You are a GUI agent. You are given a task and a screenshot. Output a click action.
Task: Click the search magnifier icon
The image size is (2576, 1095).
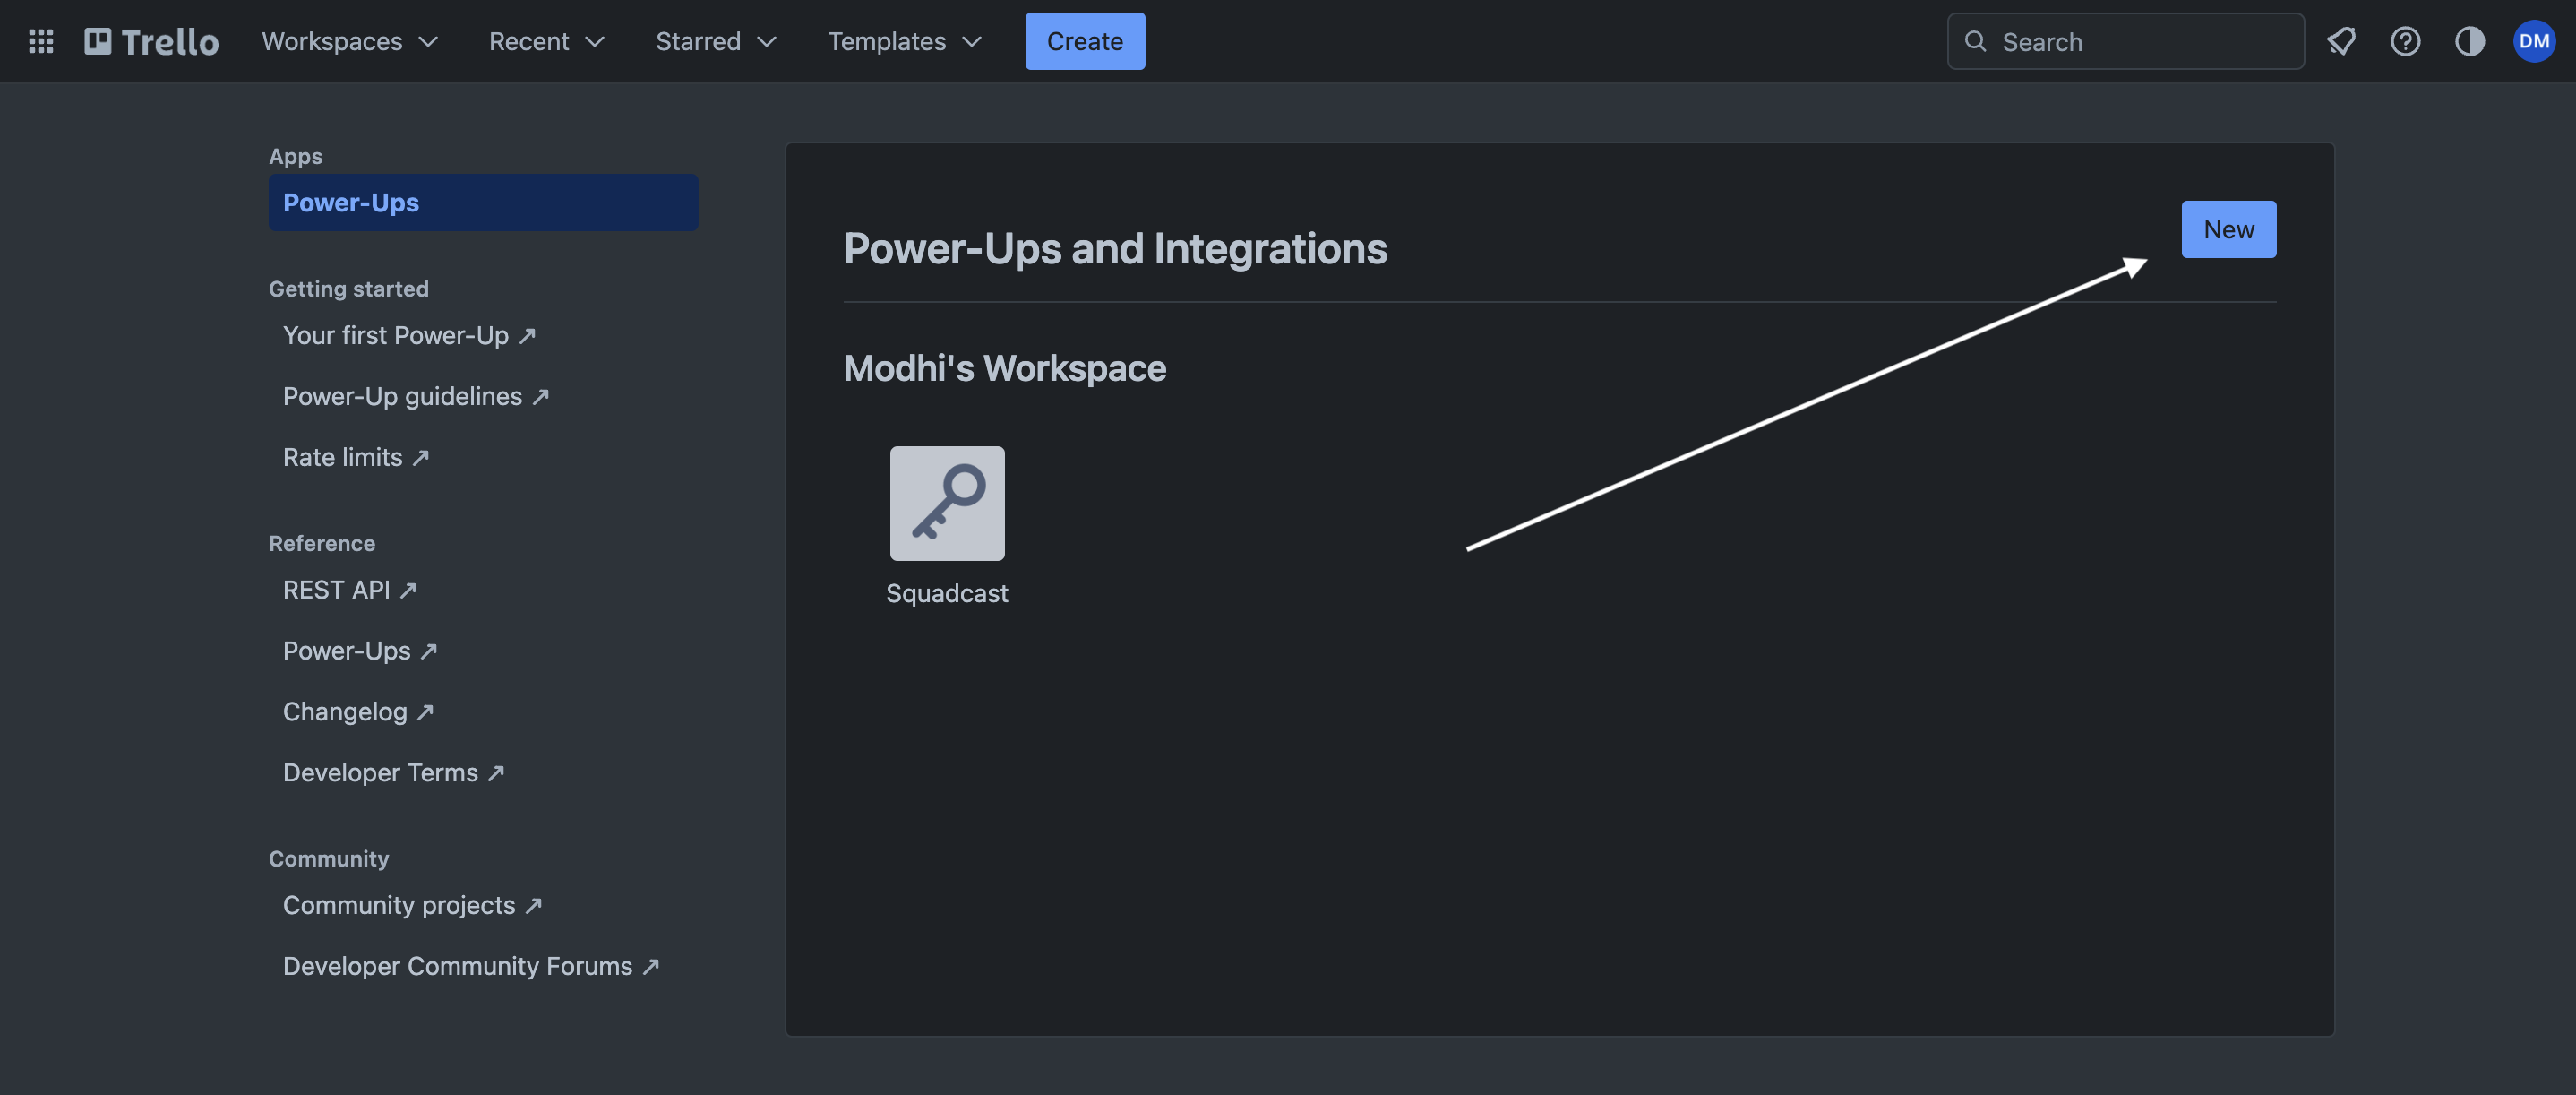(x=1975, y=41)
